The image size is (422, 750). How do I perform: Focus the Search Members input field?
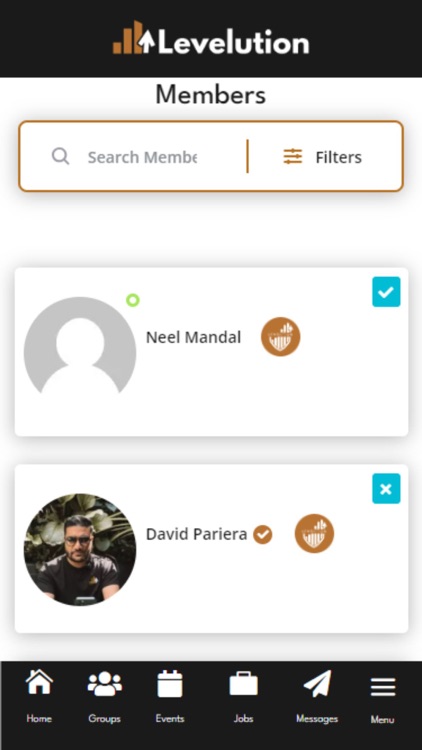point(142,157)
